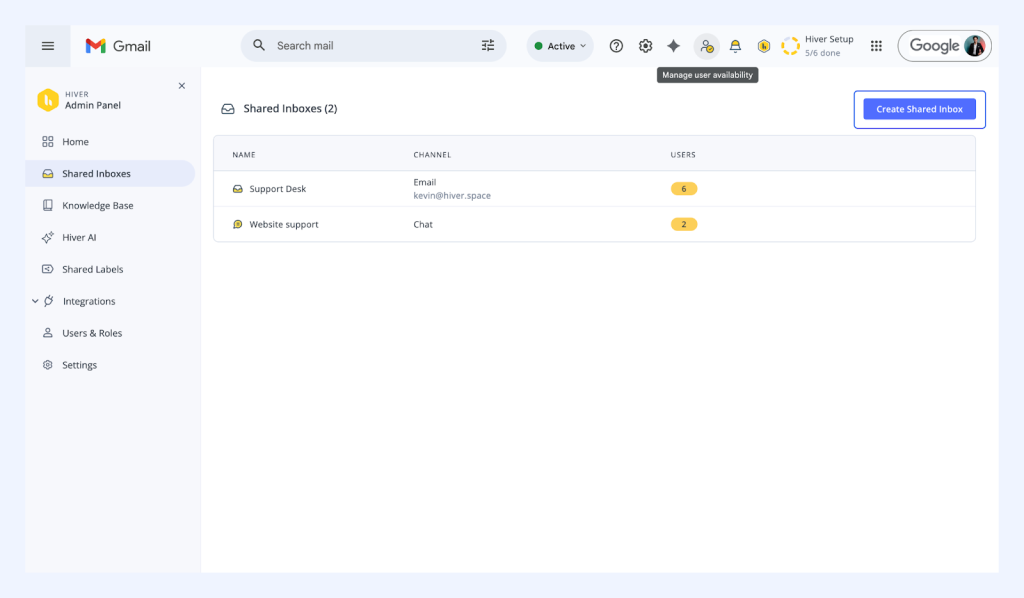Viewport: 1024px width, 598px height.
Task: Open the notifications bell icon
Action: point(735,46)
